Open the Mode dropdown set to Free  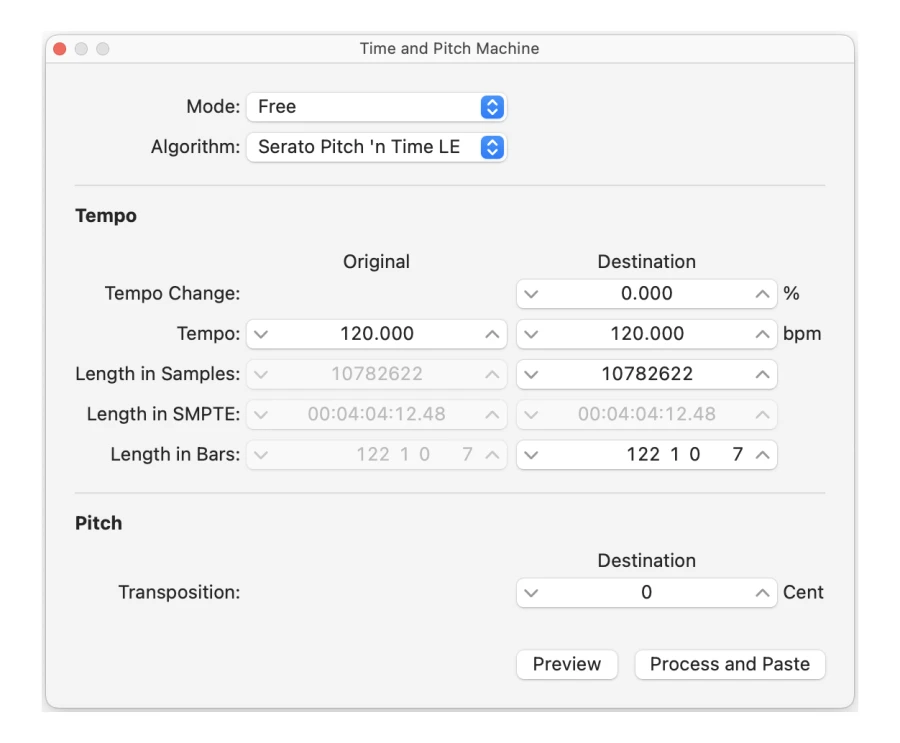376,107
